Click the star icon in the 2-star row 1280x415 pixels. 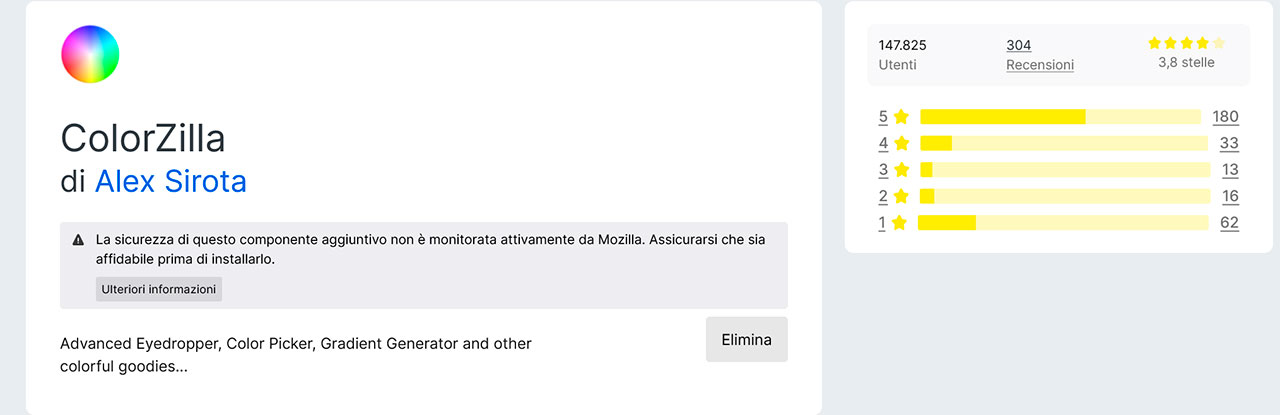[x=902, y=196]
